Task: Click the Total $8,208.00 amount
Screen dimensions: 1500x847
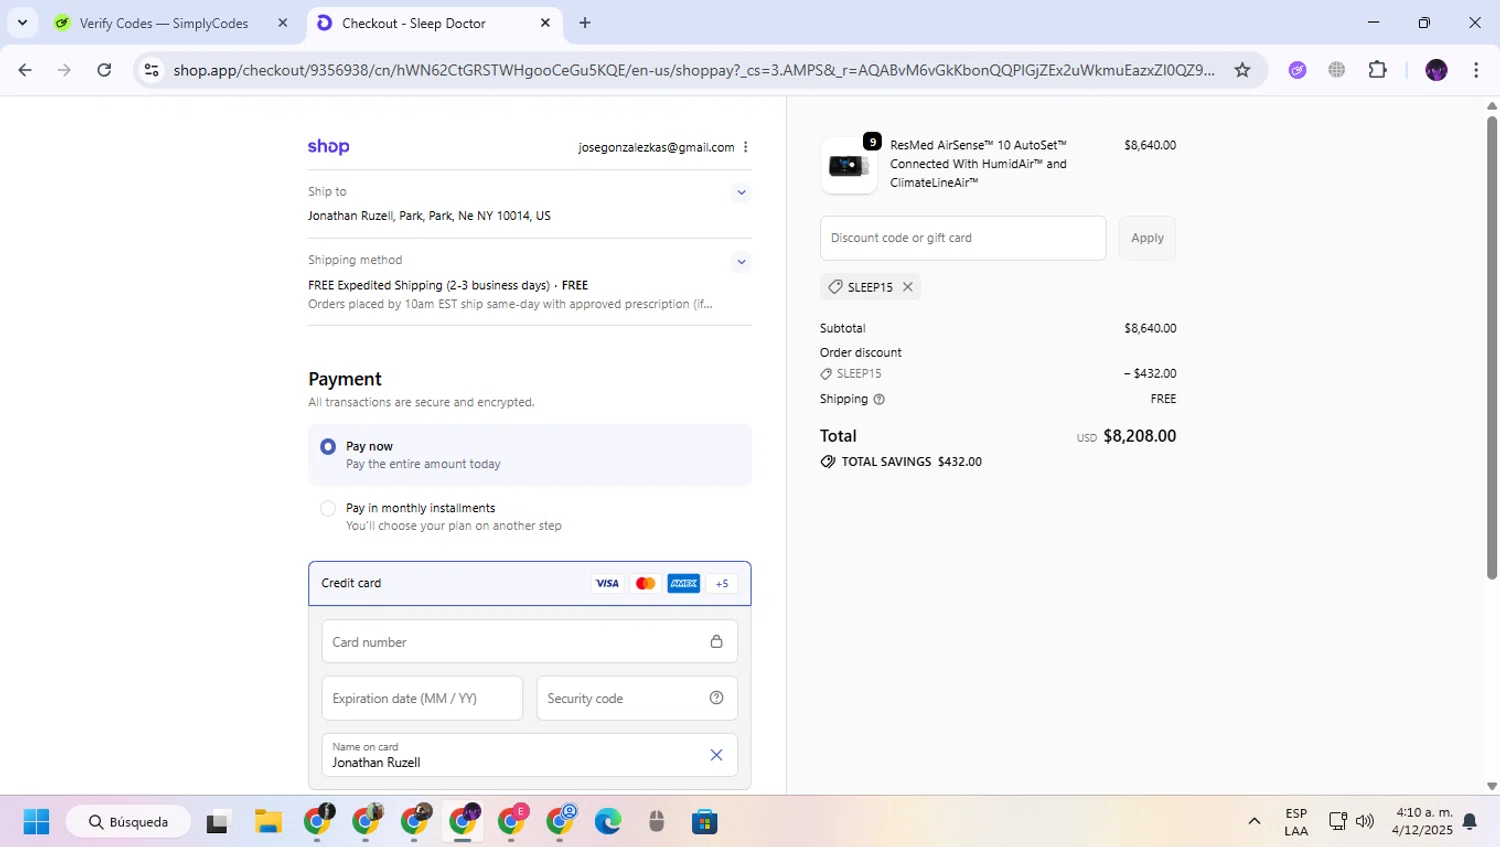Action: (1139, 436)
